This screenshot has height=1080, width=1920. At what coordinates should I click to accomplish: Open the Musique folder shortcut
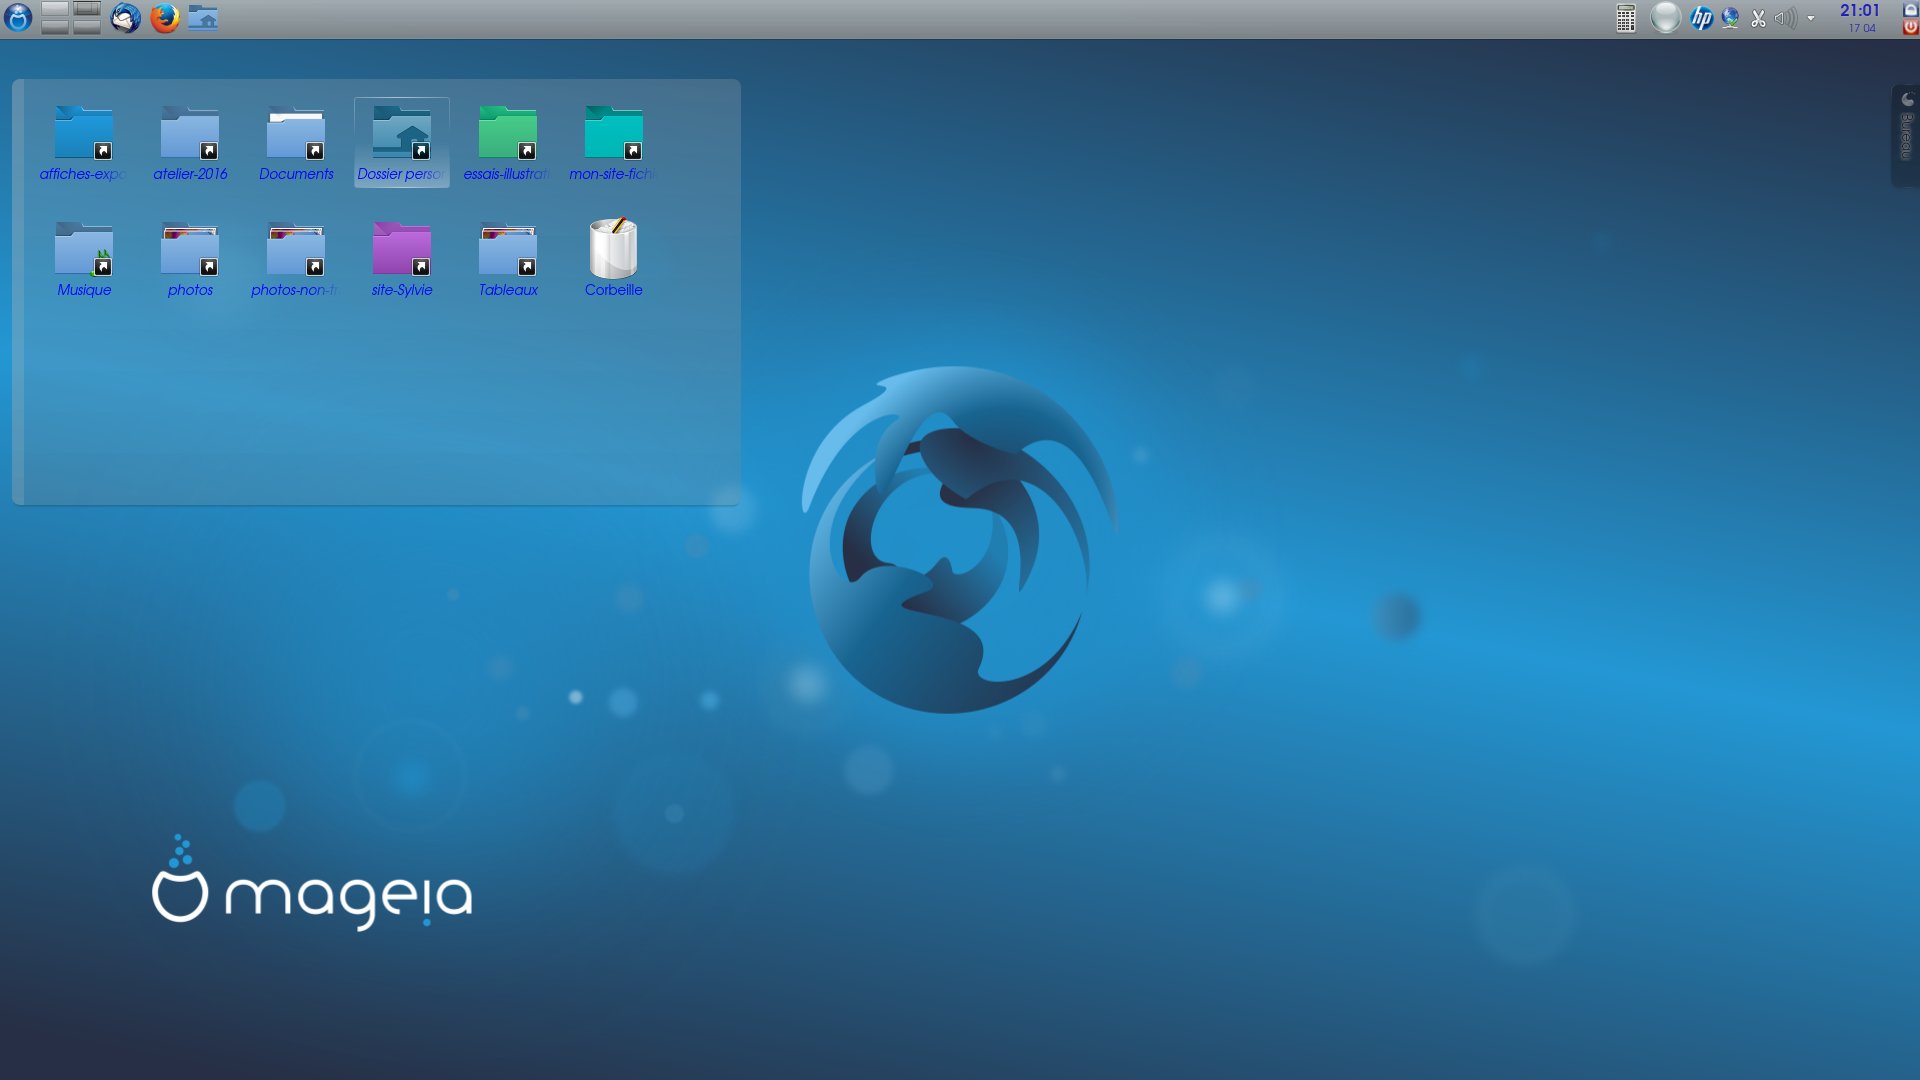point(84,259)
